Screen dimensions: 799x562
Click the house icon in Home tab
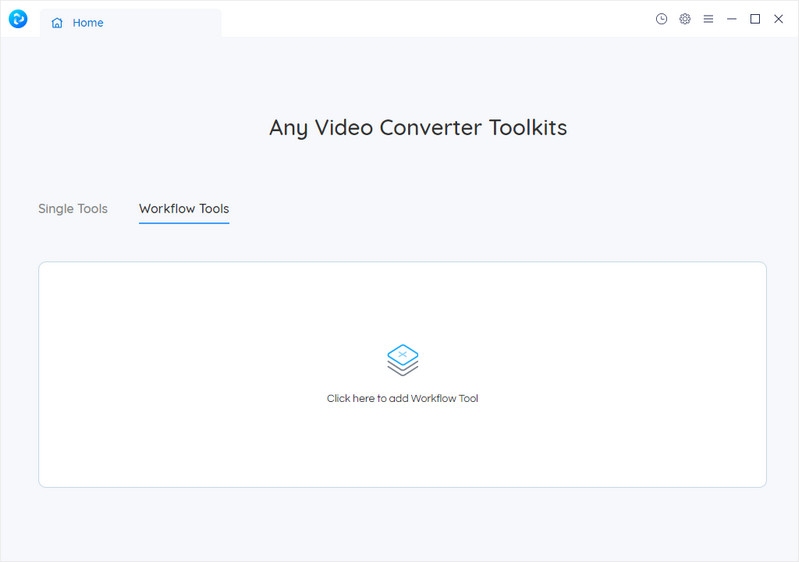tap(57, 23)
